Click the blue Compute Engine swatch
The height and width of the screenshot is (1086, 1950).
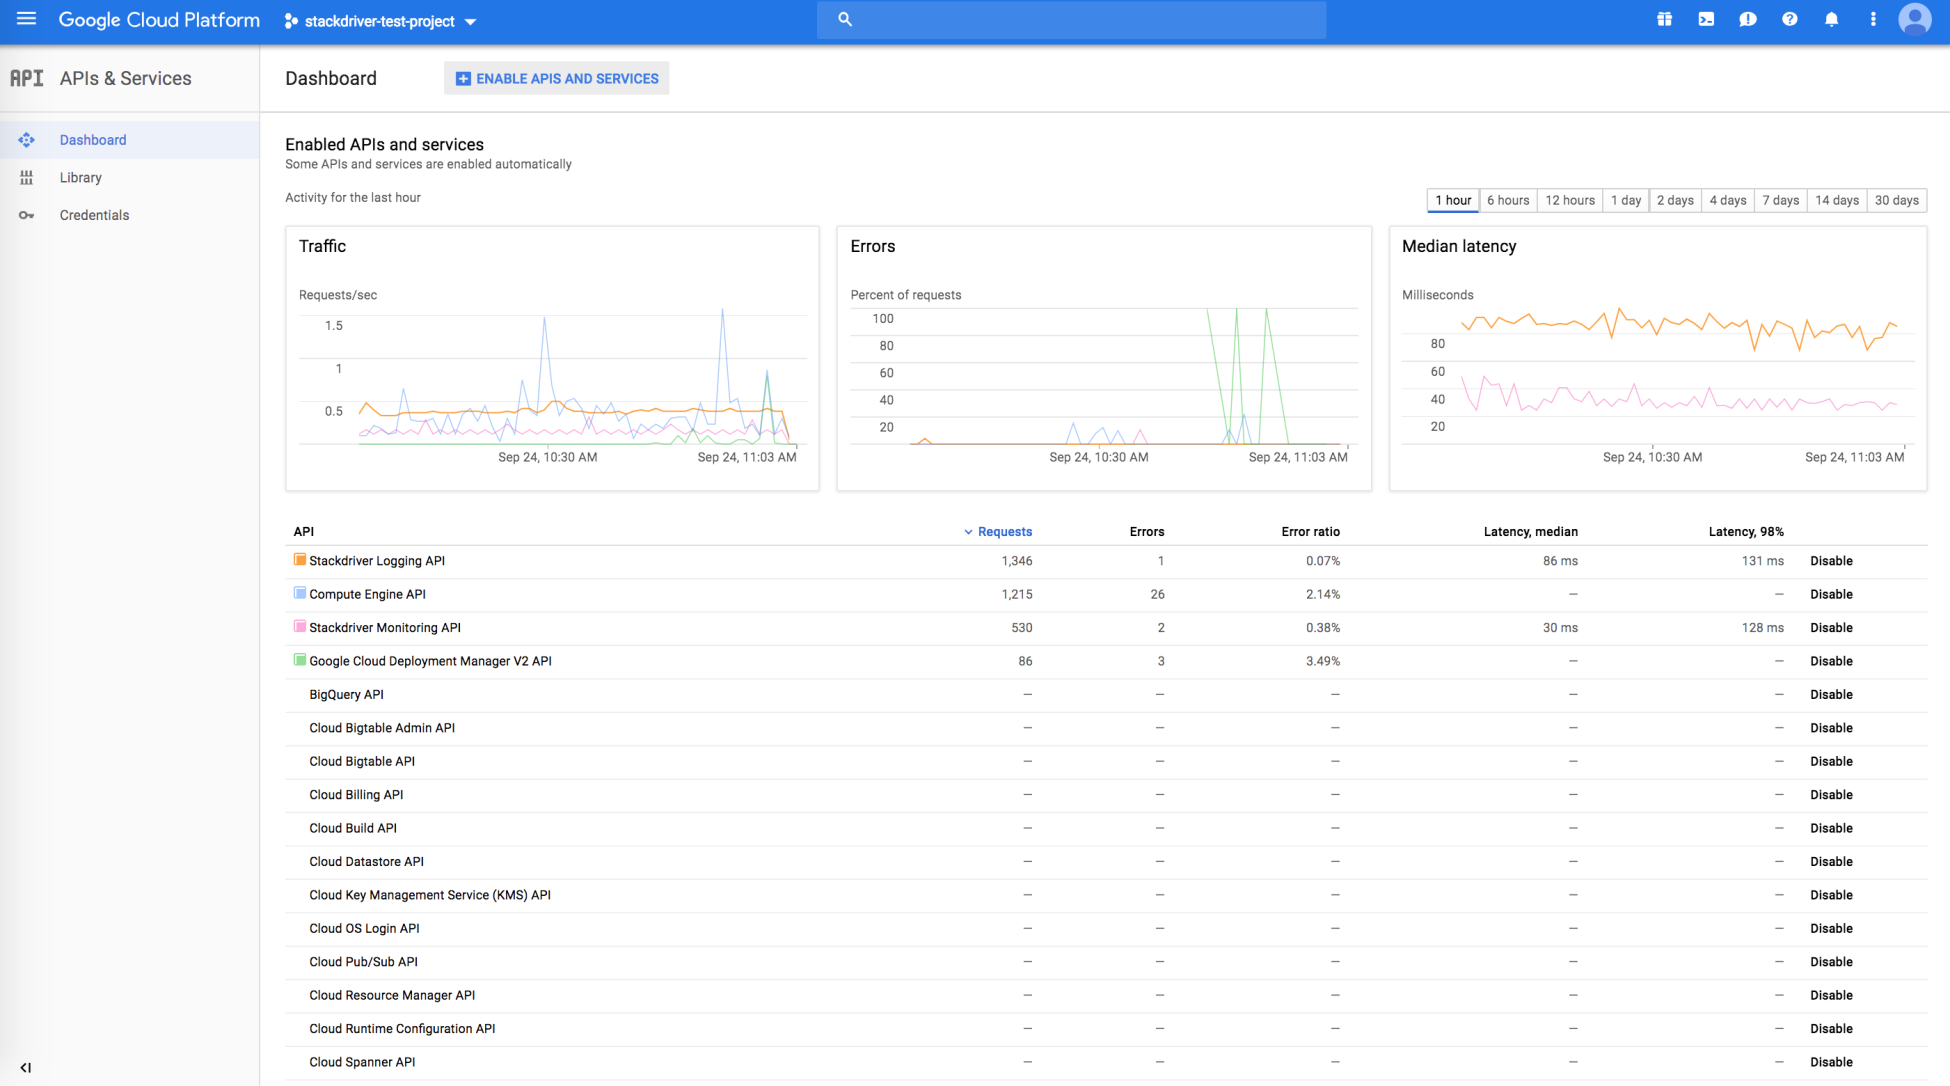(x=299, y=593)
